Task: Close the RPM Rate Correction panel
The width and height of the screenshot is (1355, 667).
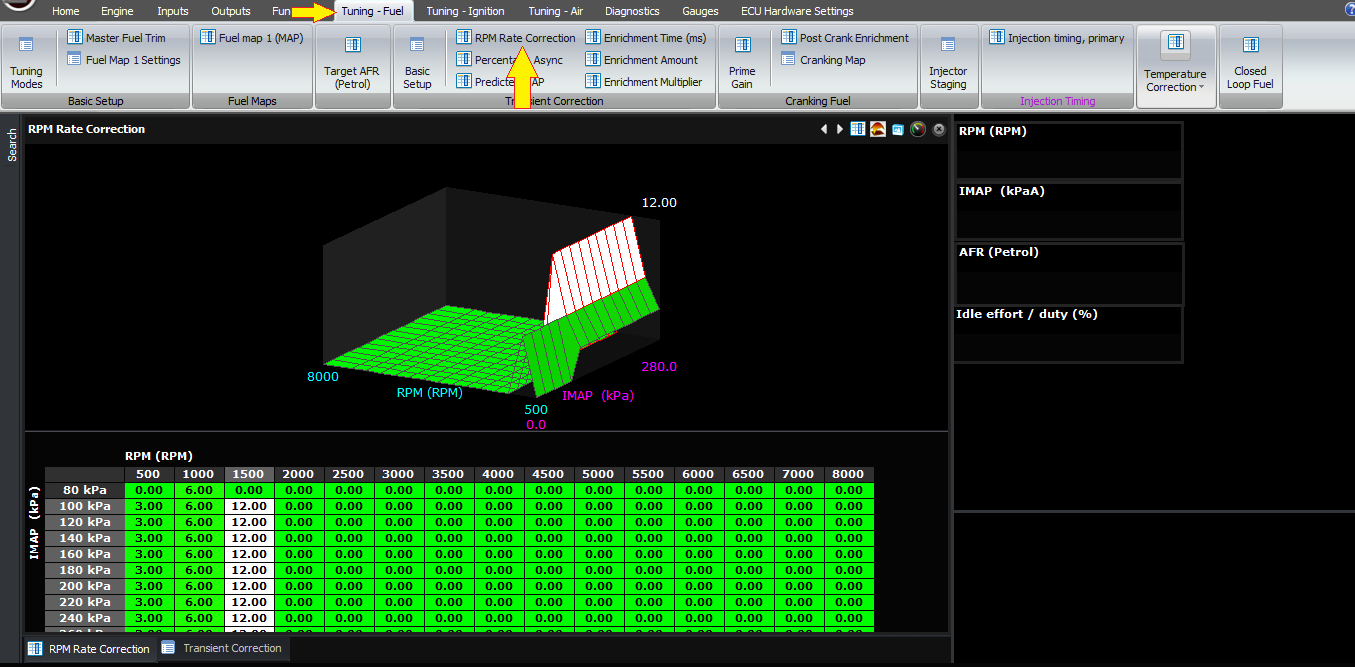Action: coord(939,129)
